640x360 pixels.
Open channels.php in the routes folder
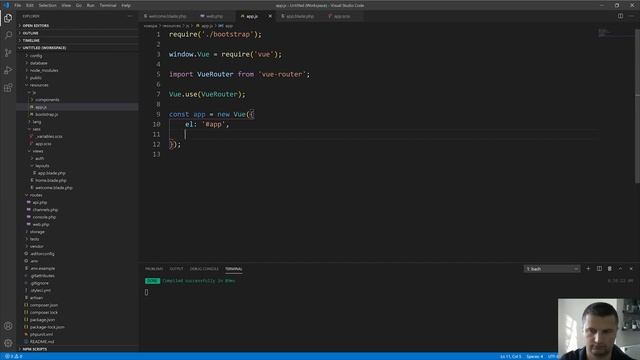[45, 210]
